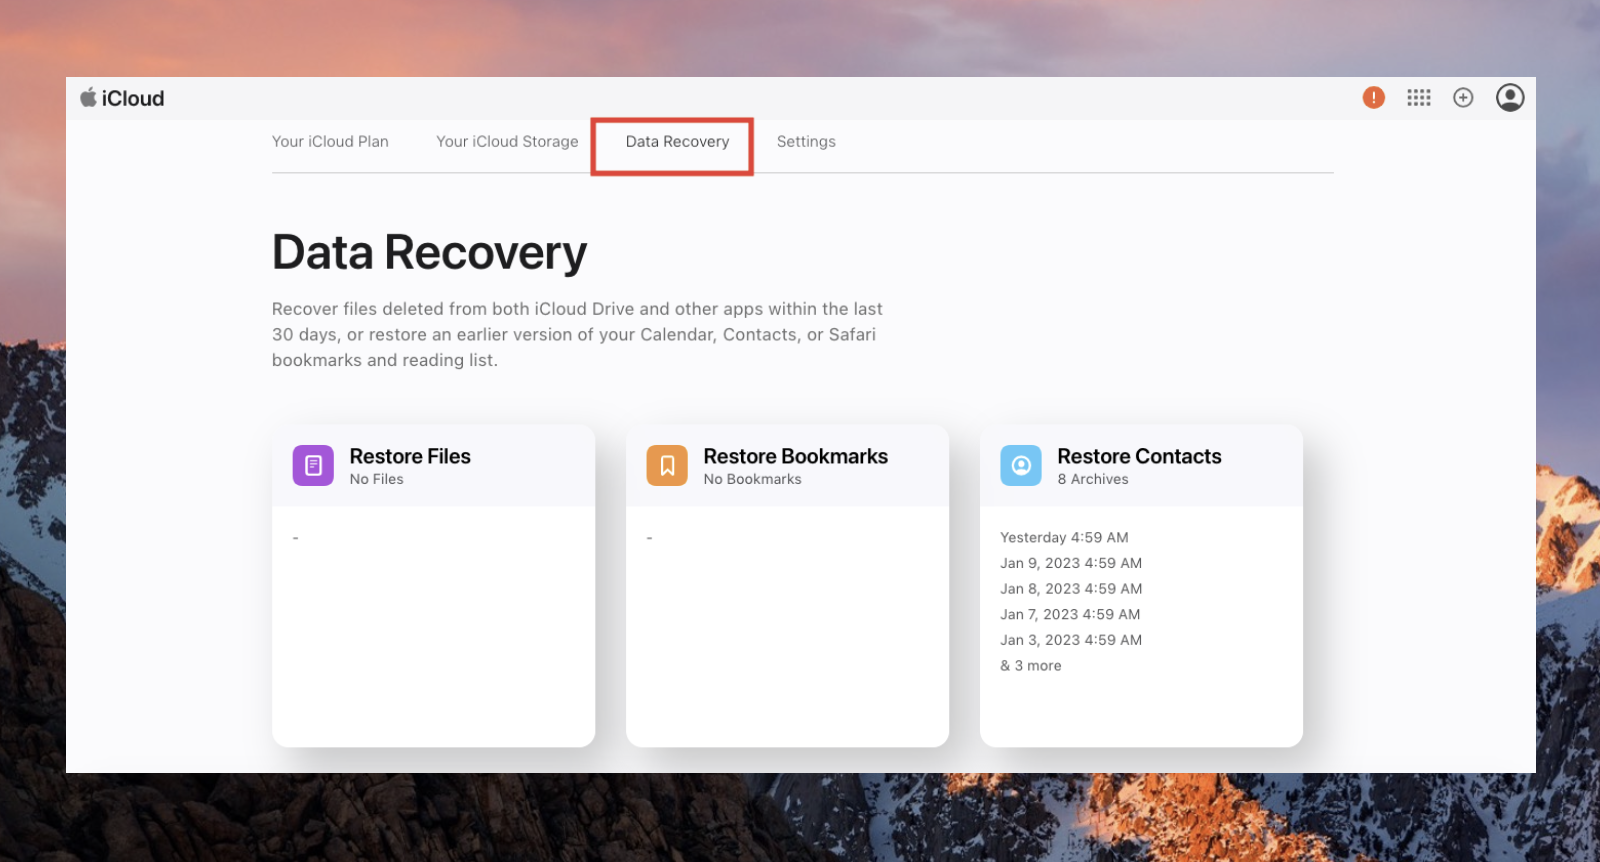Click the iCloud logo in the header
The width and height of the screenshot is (1600, 862).
122,98
